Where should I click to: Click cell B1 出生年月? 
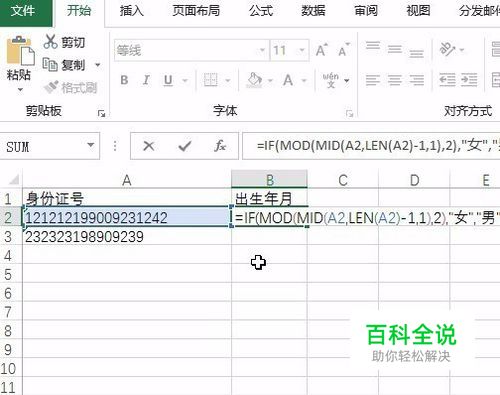click(269, 199)
